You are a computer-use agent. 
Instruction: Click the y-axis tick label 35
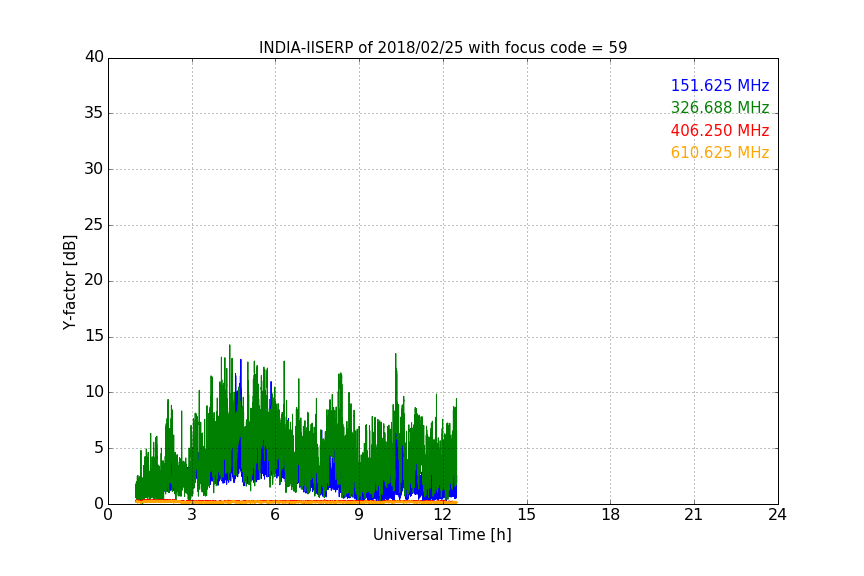point(94,113)
